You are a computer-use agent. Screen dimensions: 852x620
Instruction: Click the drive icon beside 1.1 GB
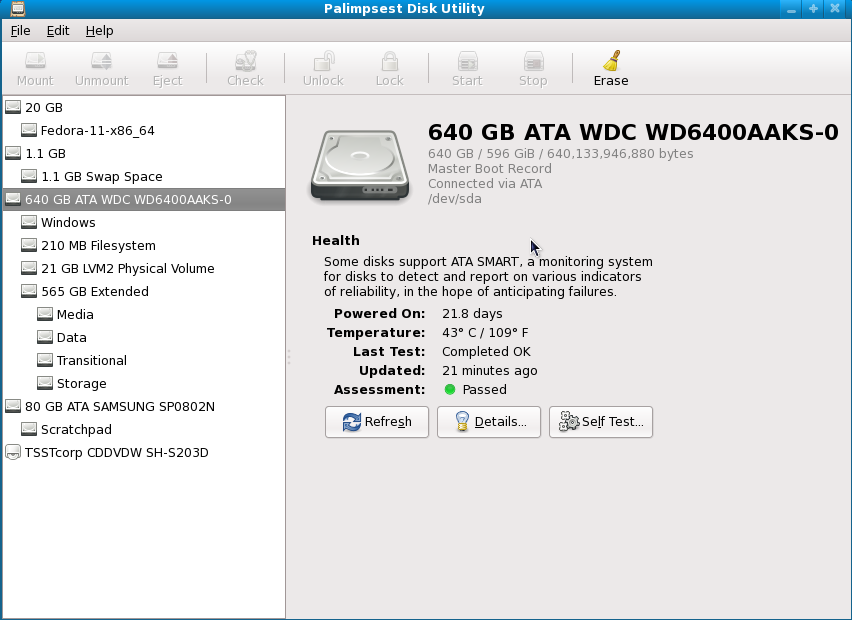tap(13, 153)
